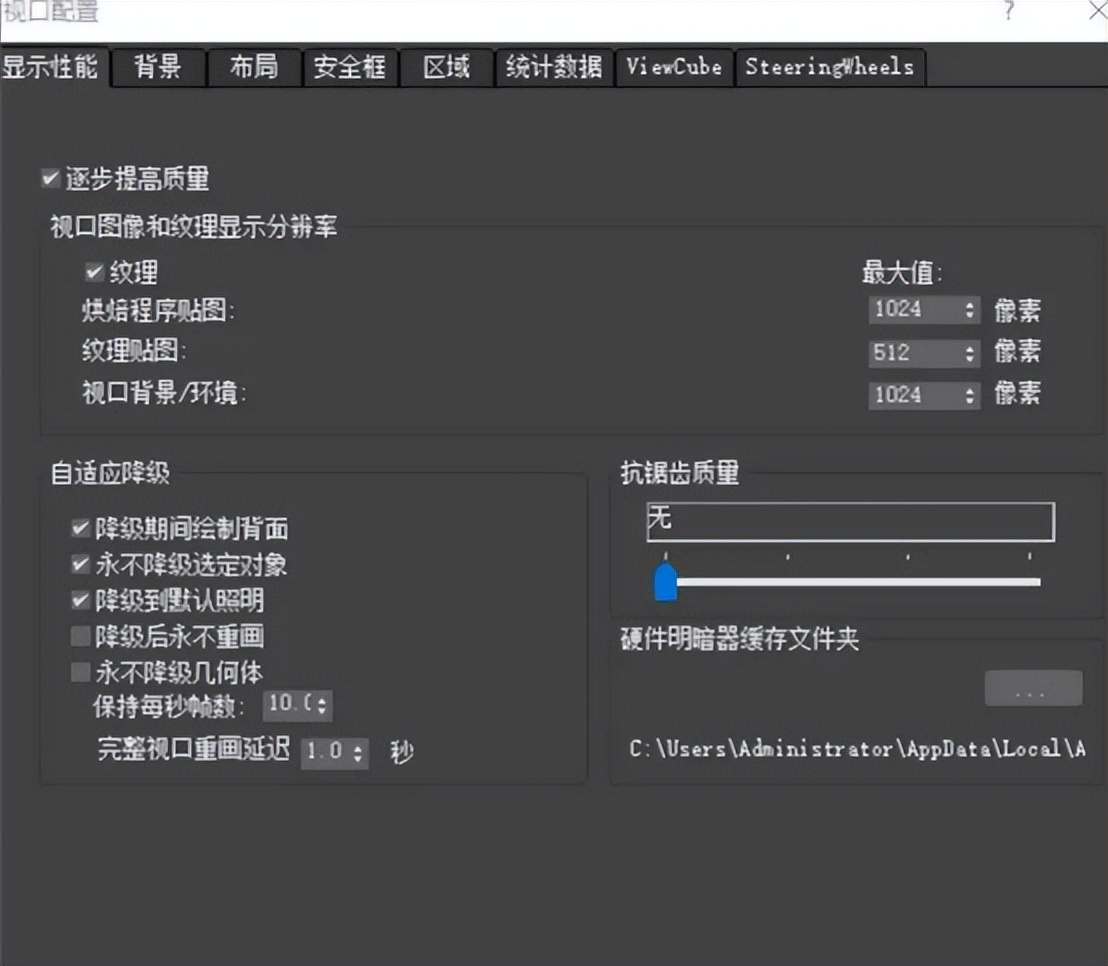The height and width of the screenshot is (966, 1108).
Task: Adjust the 抗锯齿质量 slider
Action: tap(666, 581)
